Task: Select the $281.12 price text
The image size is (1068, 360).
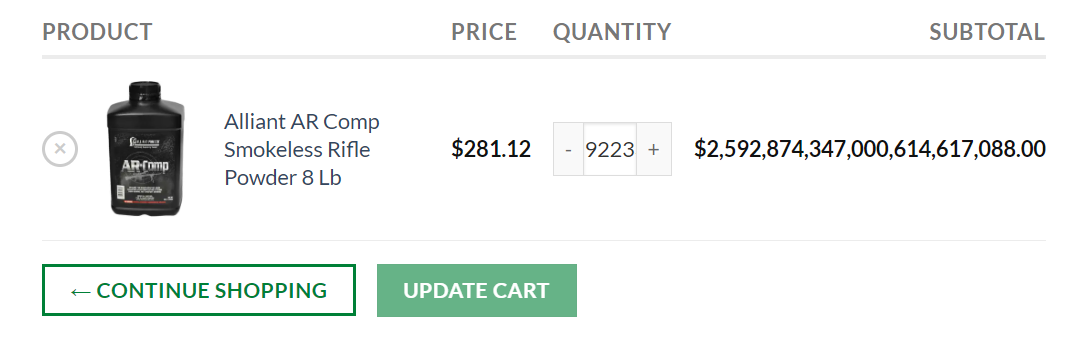Action: [x=491, y=149]
